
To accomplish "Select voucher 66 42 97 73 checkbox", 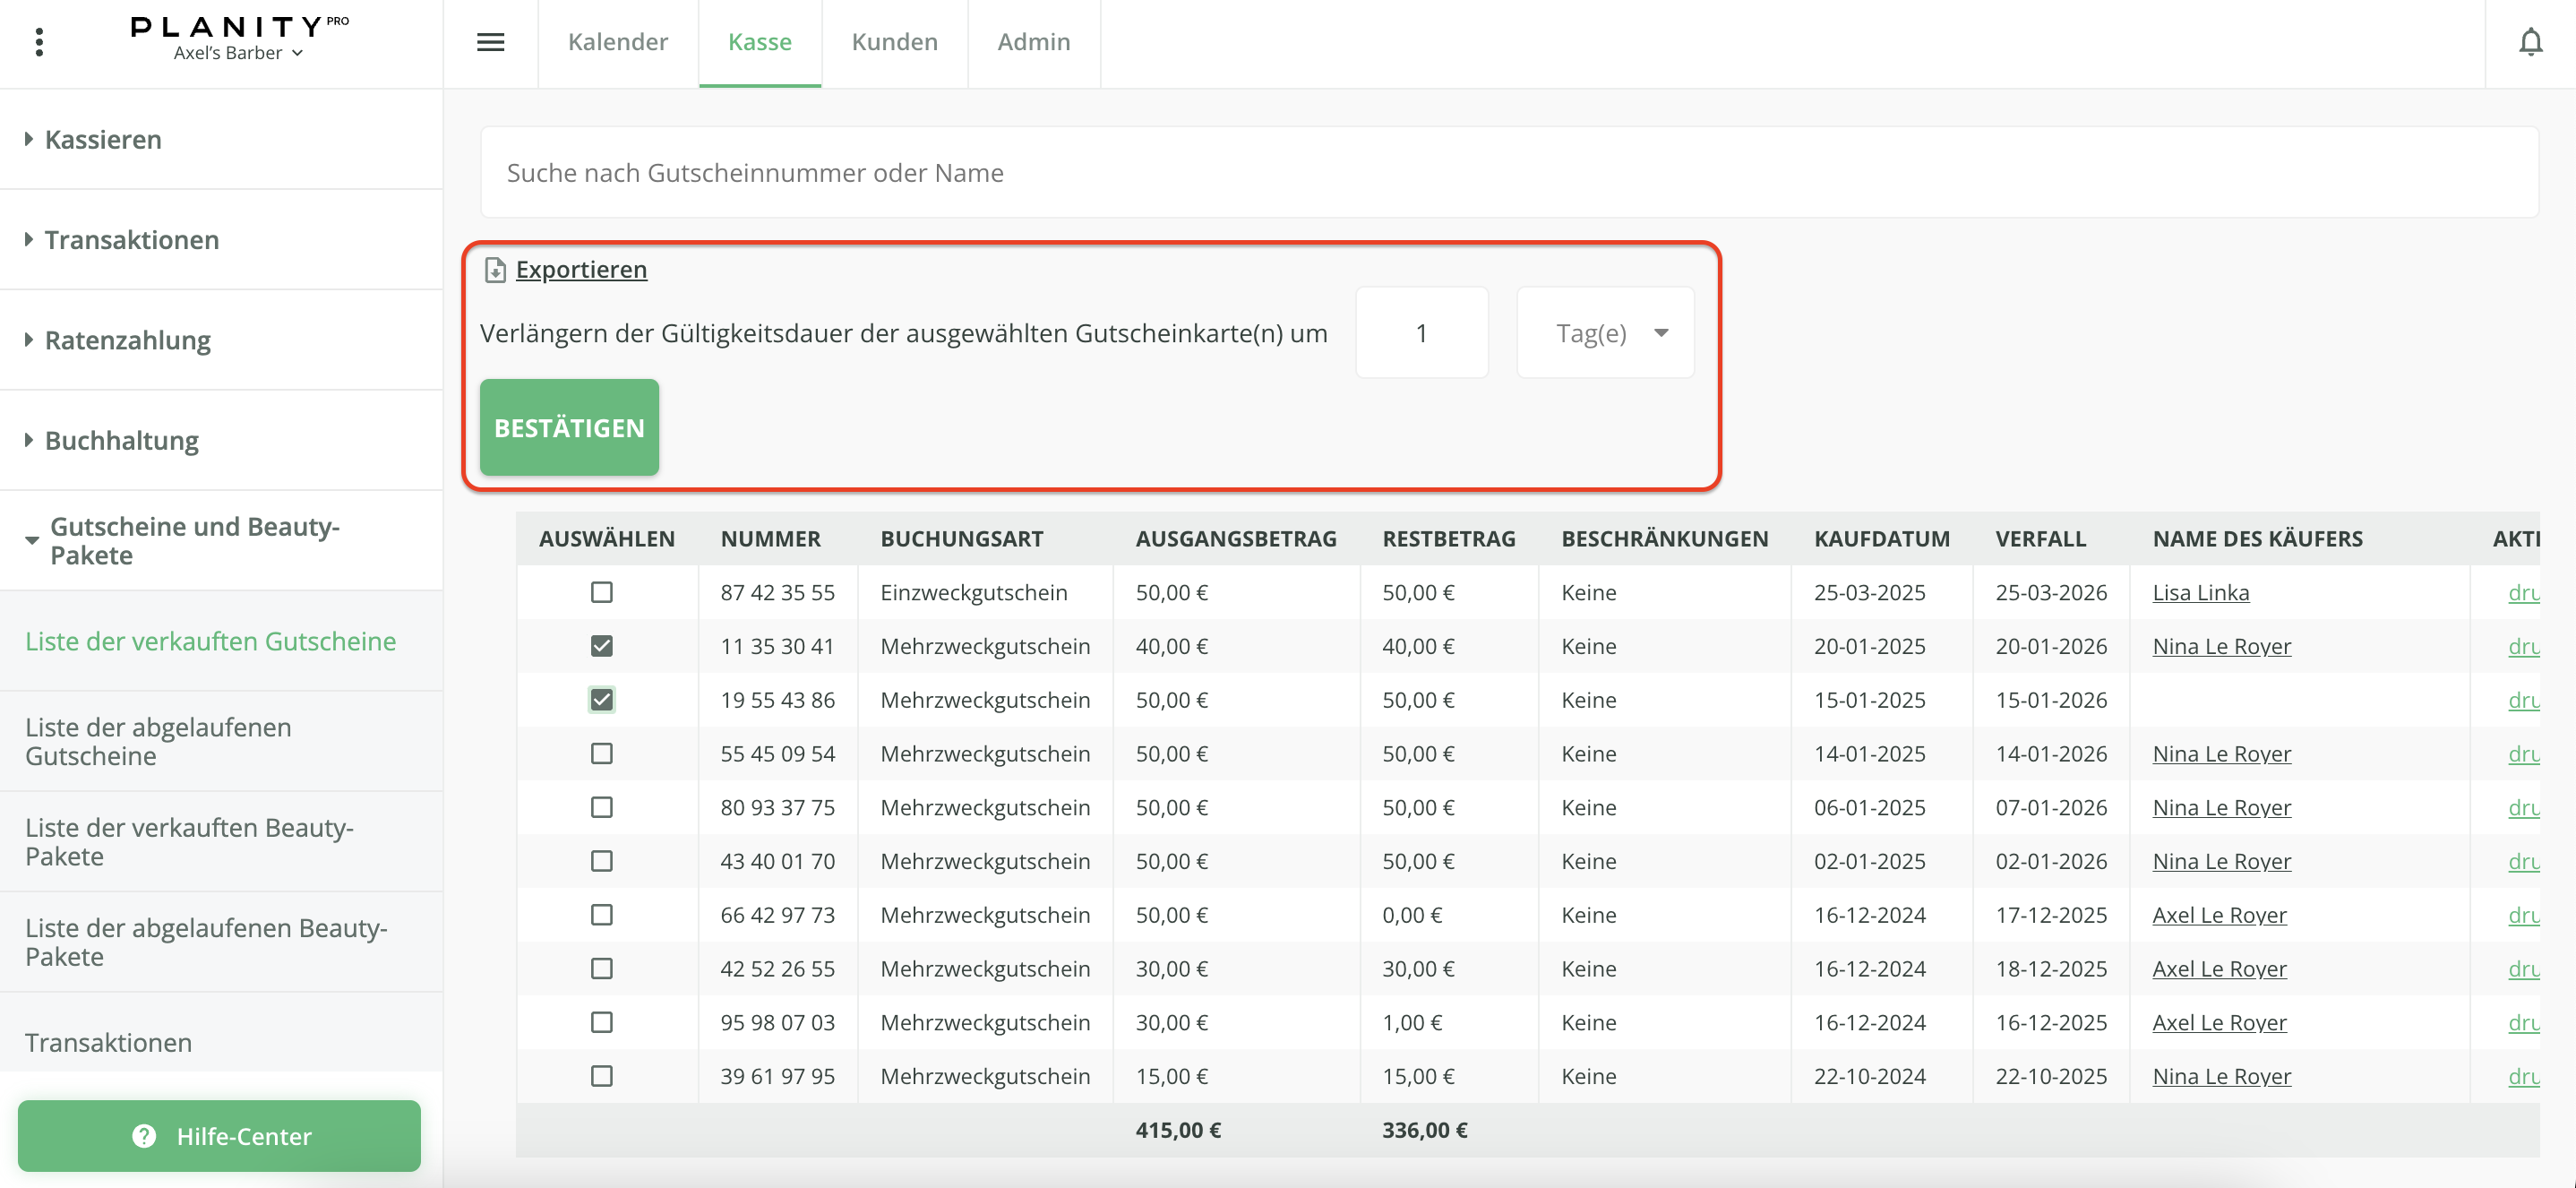I will tap(601, 915).
